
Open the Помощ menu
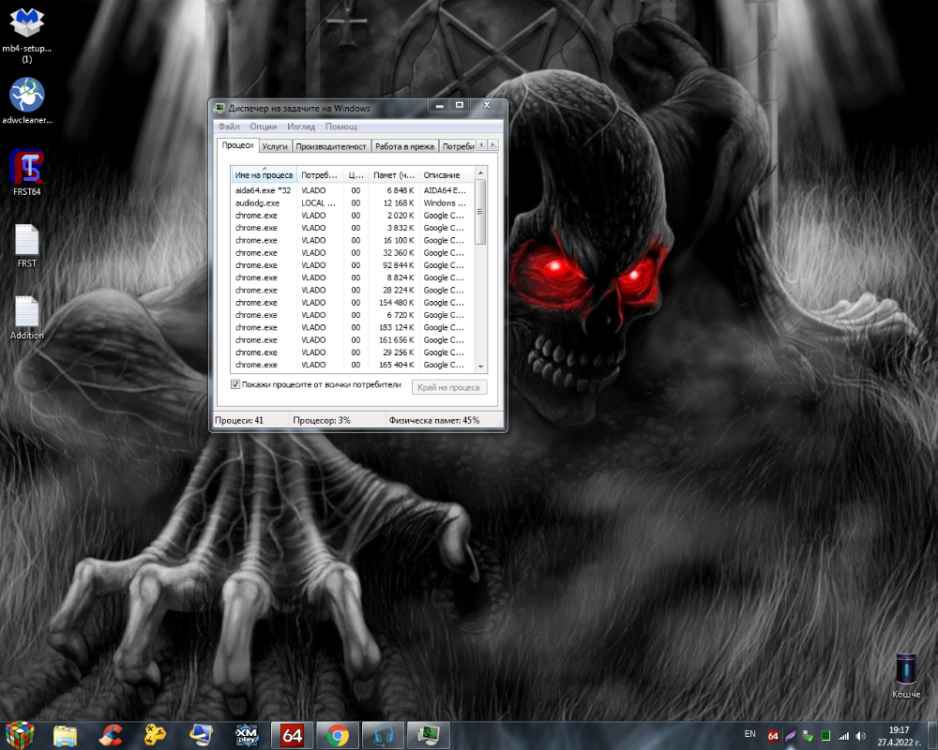341,127
